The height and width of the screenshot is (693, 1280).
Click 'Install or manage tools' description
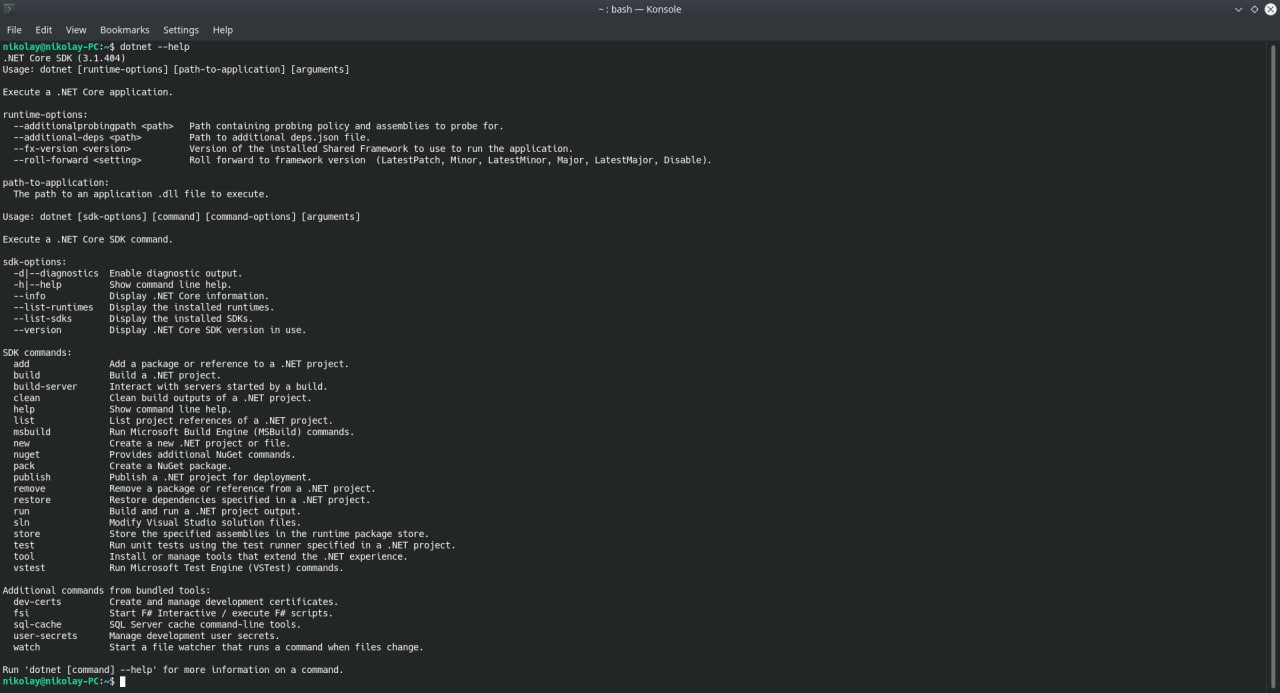pyautogui.click(x=258, y=557)
